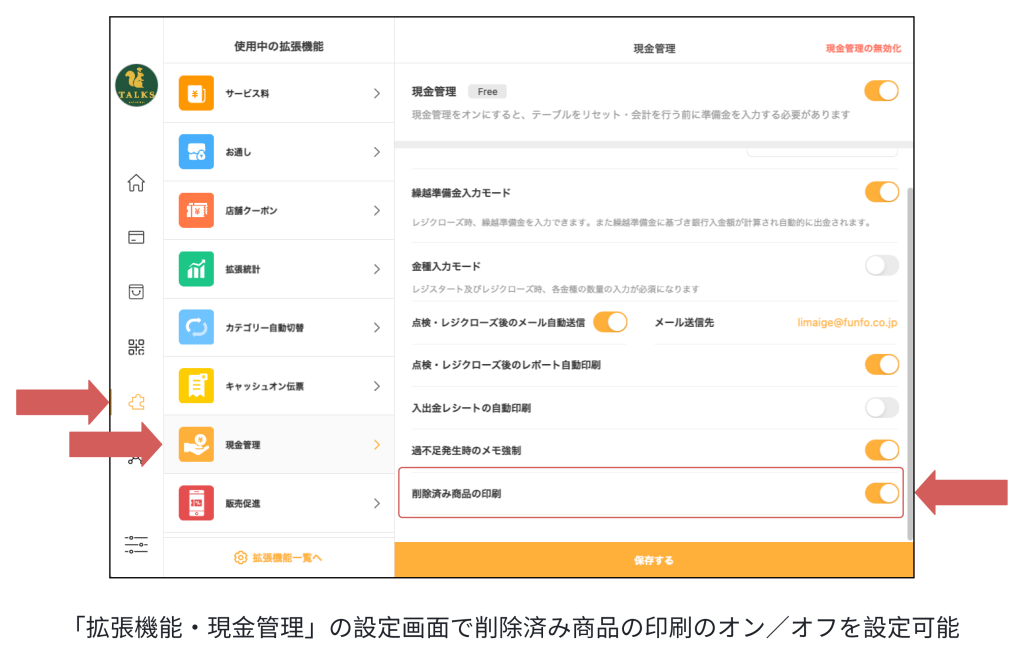Enable the 金種入力モード toggle
This screenshot has height=660, width=1024.
pos(881,265)
